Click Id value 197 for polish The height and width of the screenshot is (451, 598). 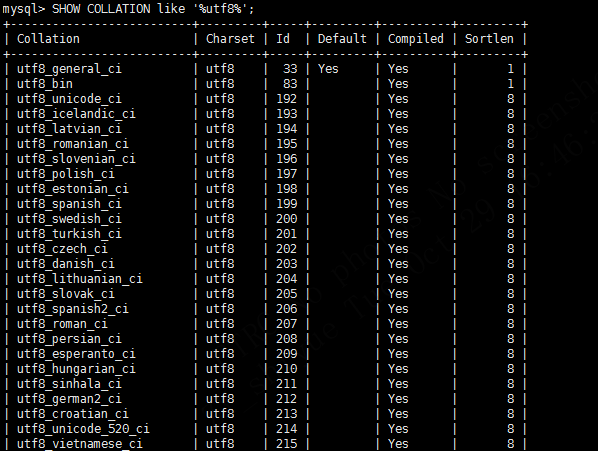click(x=286, y=174)
